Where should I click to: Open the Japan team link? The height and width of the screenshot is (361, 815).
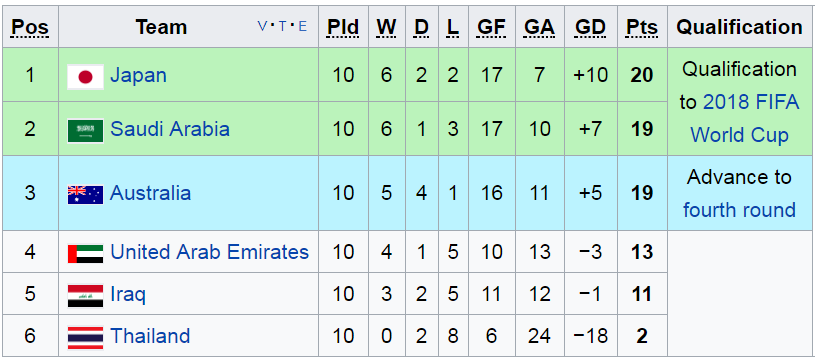(x=138, y=76)
